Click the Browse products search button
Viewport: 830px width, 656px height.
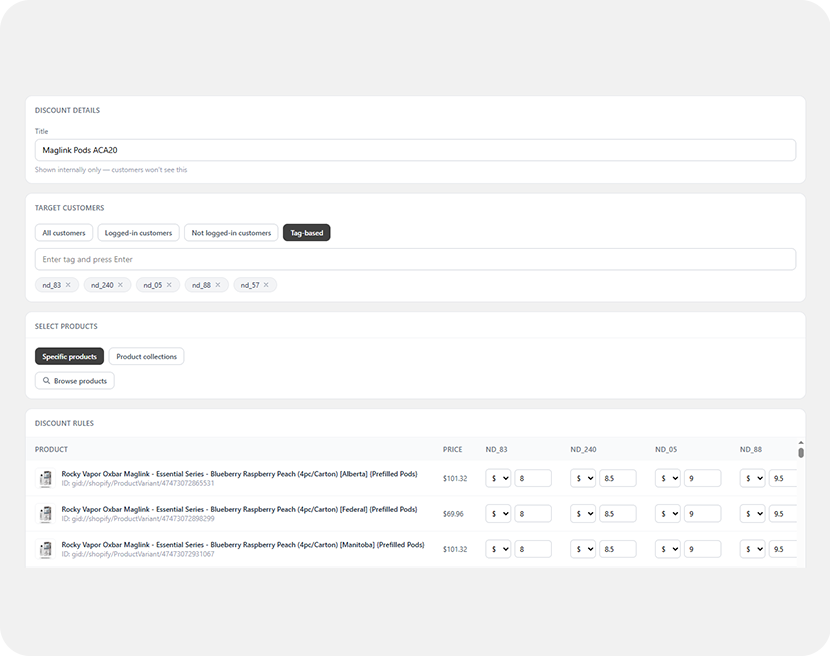click(75, 381)
